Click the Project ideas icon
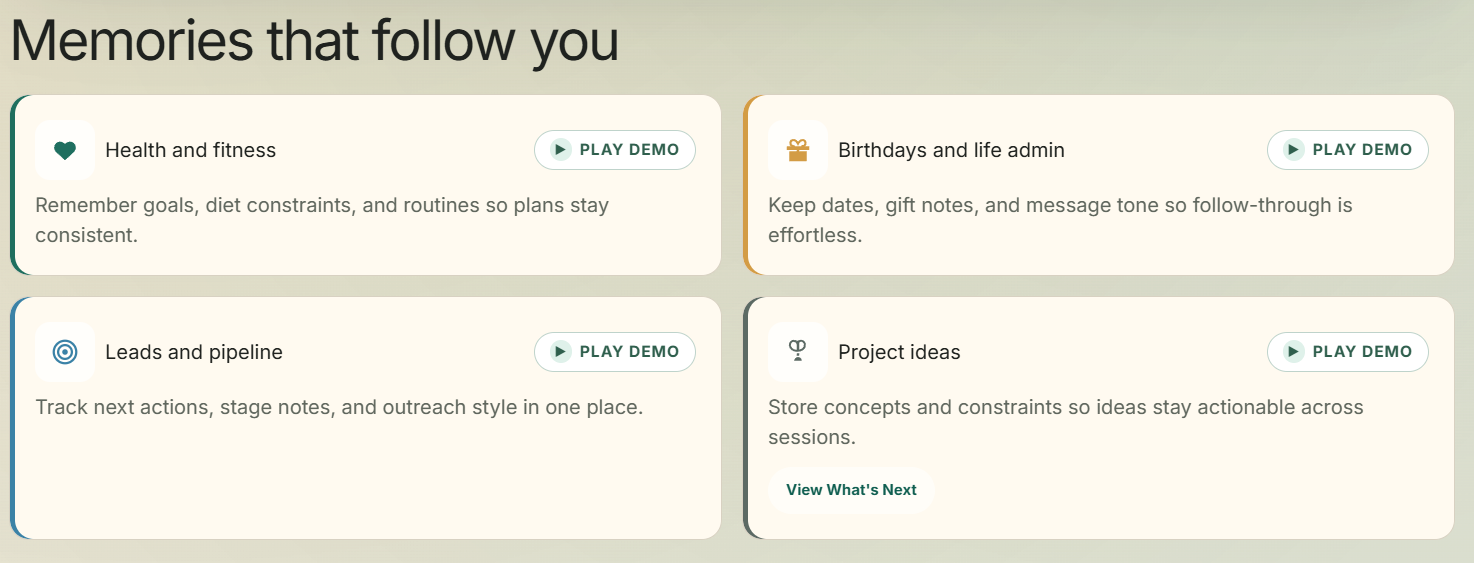Screen dimensions: 1474x563 coord(797,352)
